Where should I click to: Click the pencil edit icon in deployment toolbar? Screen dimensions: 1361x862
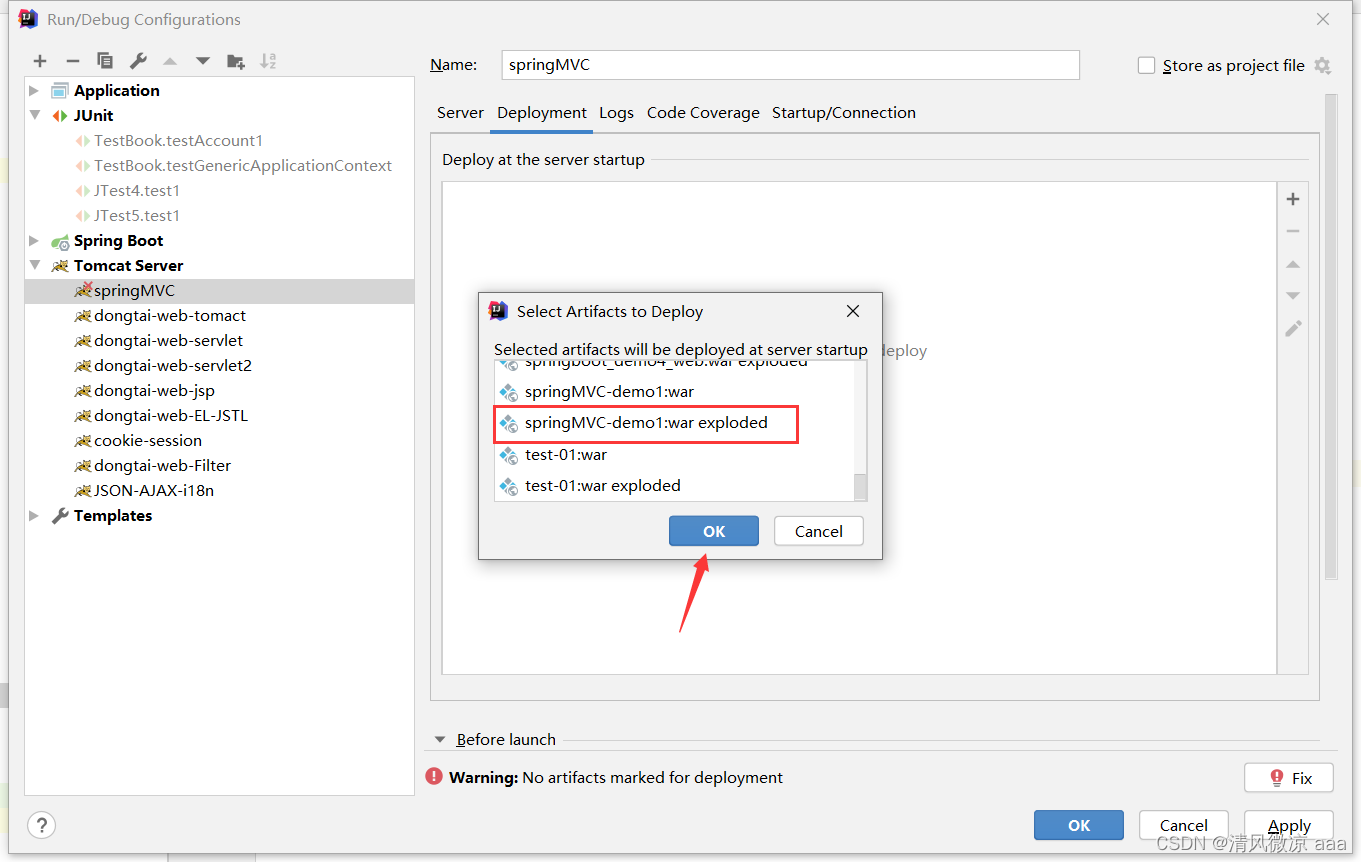pos(1293,329)
